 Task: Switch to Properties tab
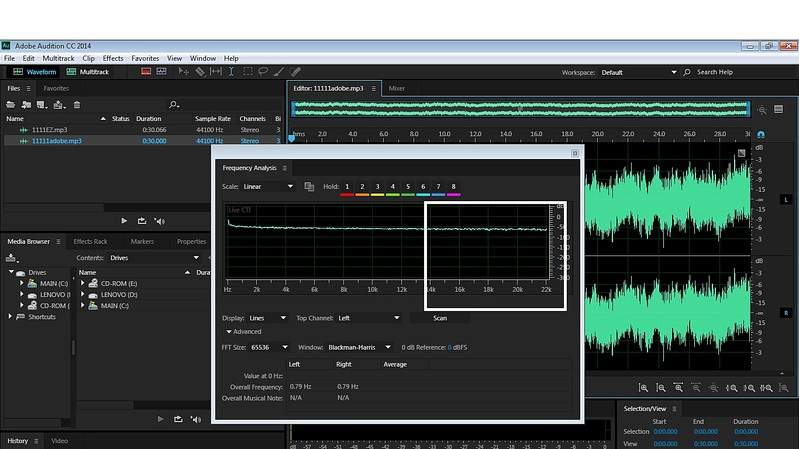(191, 242)
